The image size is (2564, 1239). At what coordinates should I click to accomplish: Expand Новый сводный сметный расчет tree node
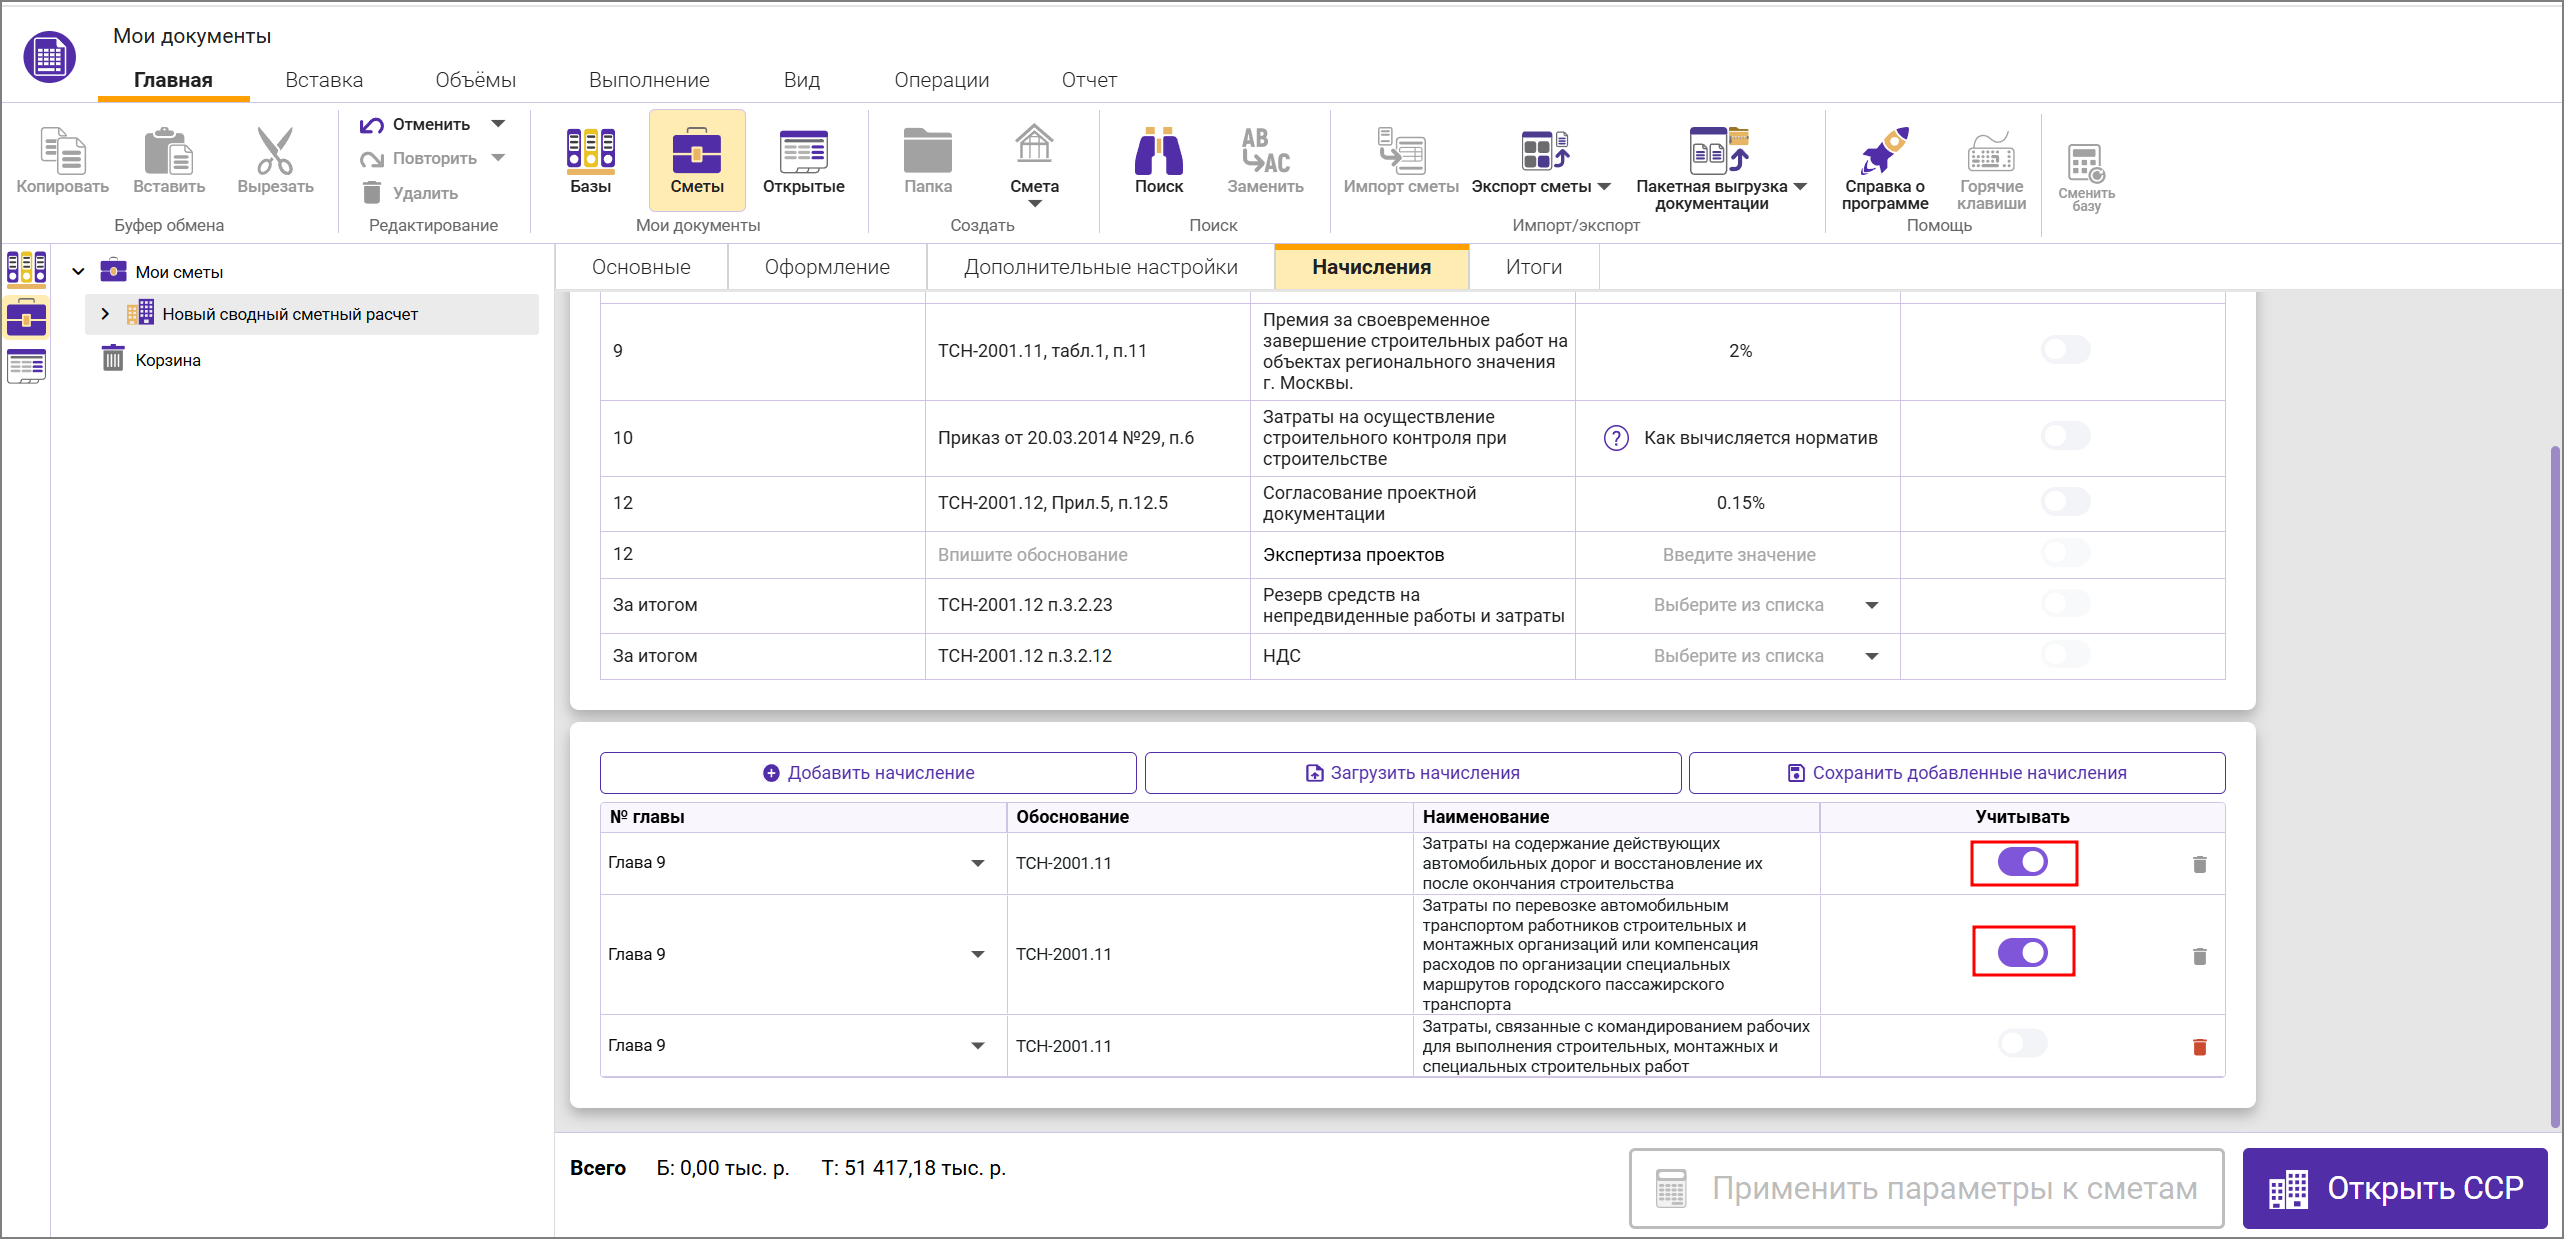click(x=105, y=314)
